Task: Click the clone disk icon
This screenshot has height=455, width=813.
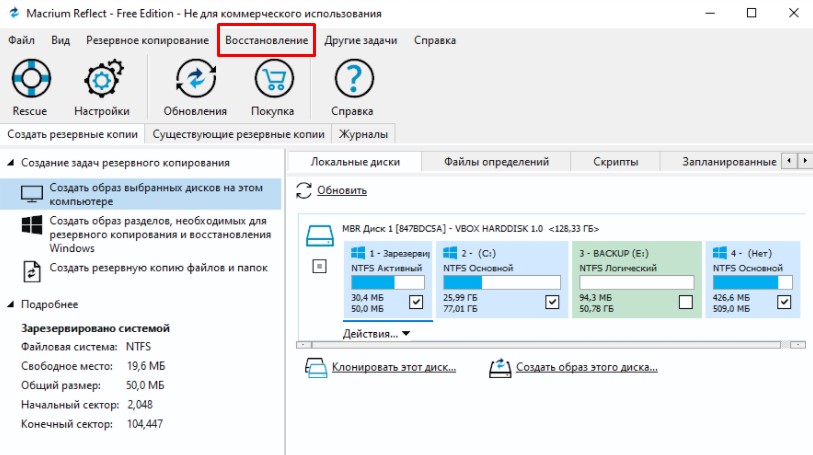Action: tap(316, 367)
